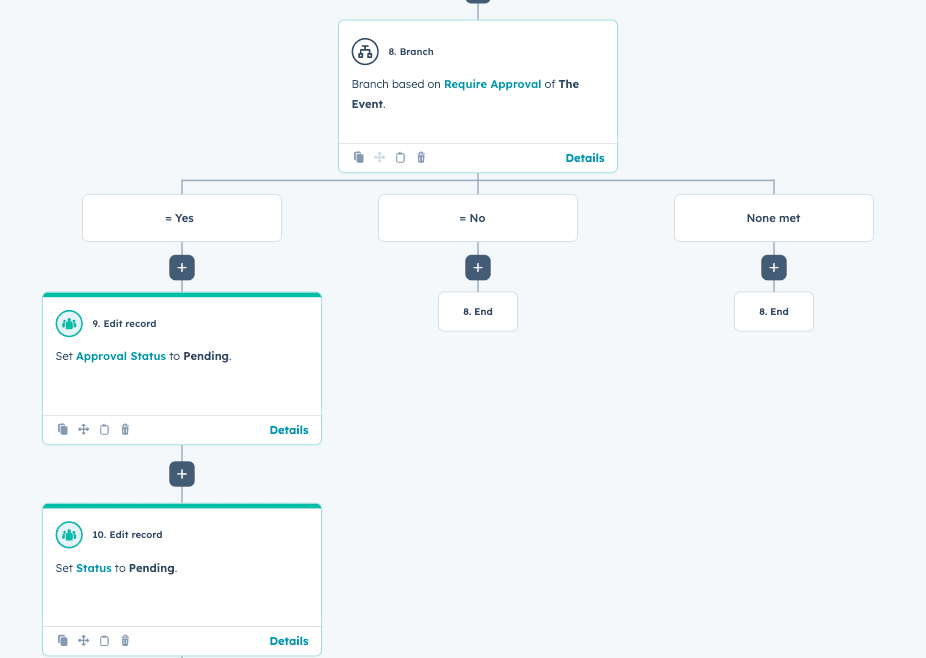
Task: Click the plus button under the 'None met' branch
Action: [x=774, y=268]
